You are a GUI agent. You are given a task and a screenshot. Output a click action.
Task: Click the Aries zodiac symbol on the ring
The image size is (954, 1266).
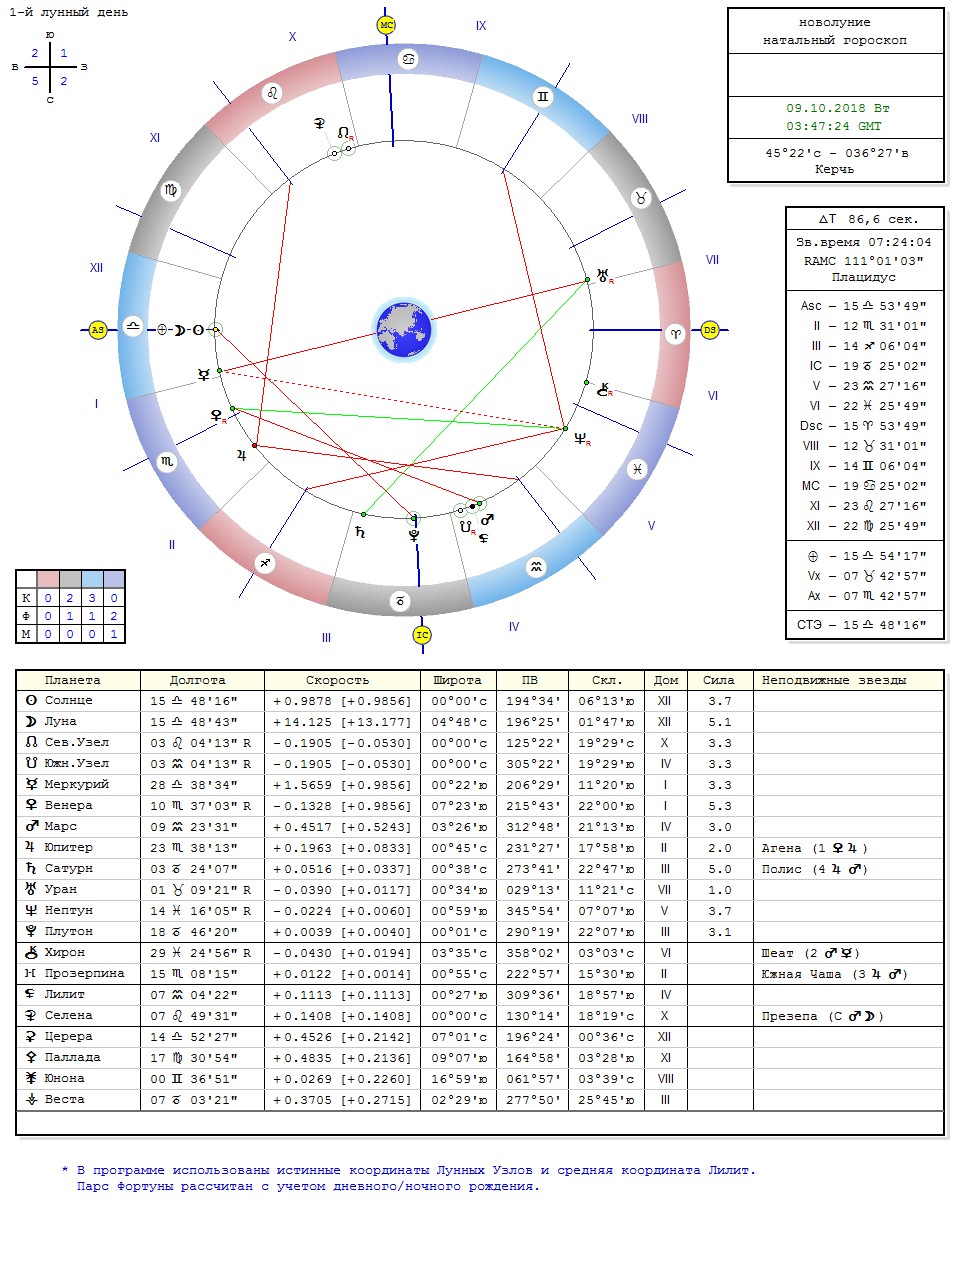click(x=675, y=334)
